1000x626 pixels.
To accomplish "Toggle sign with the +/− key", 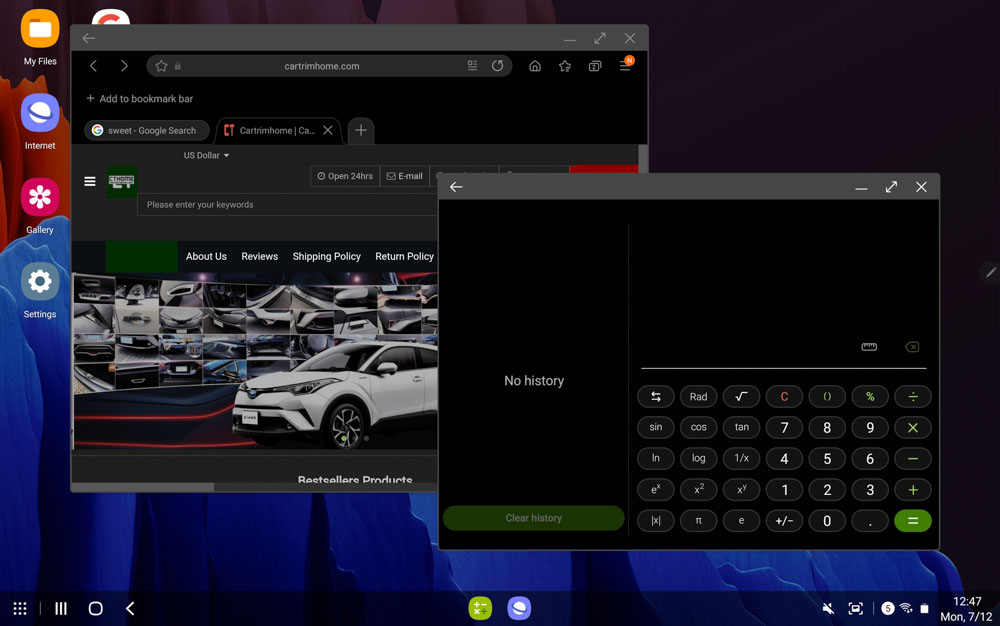I will click(784, 521).
